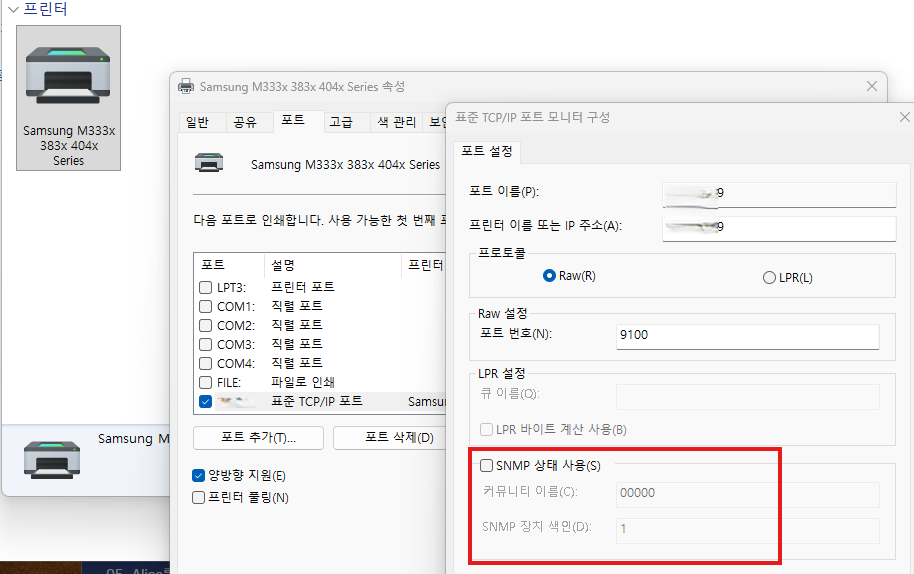Viewport: 914px width, 574px height.
Task: Open the 고급 tab
Action: pyautogui.click(x=341, y=122)
